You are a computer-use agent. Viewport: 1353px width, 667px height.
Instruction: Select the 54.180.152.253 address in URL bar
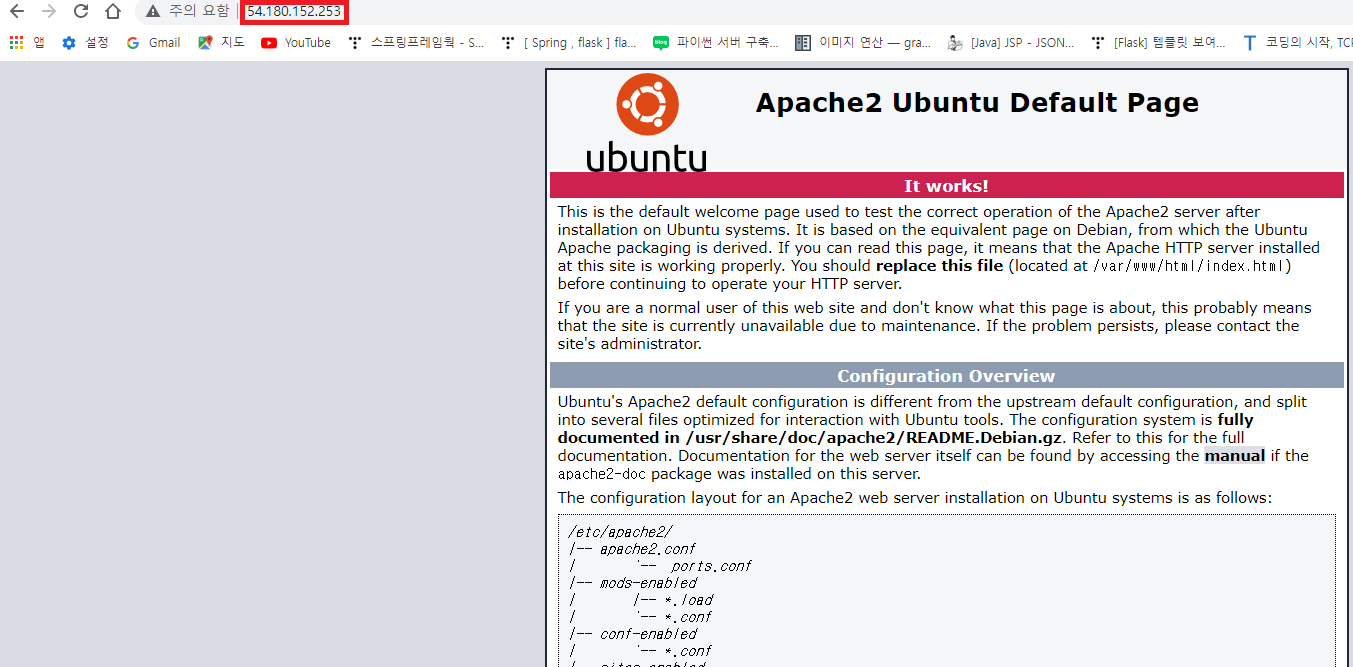point(294,12)
